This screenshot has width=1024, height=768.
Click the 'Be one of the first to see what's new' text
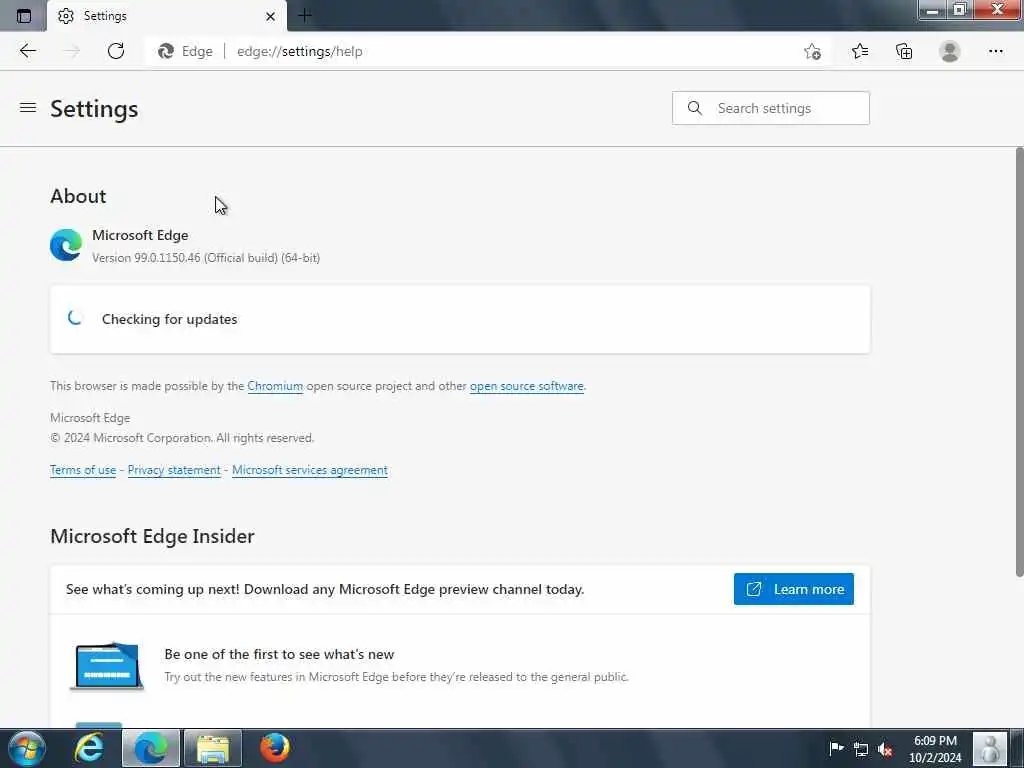(280, 654)
